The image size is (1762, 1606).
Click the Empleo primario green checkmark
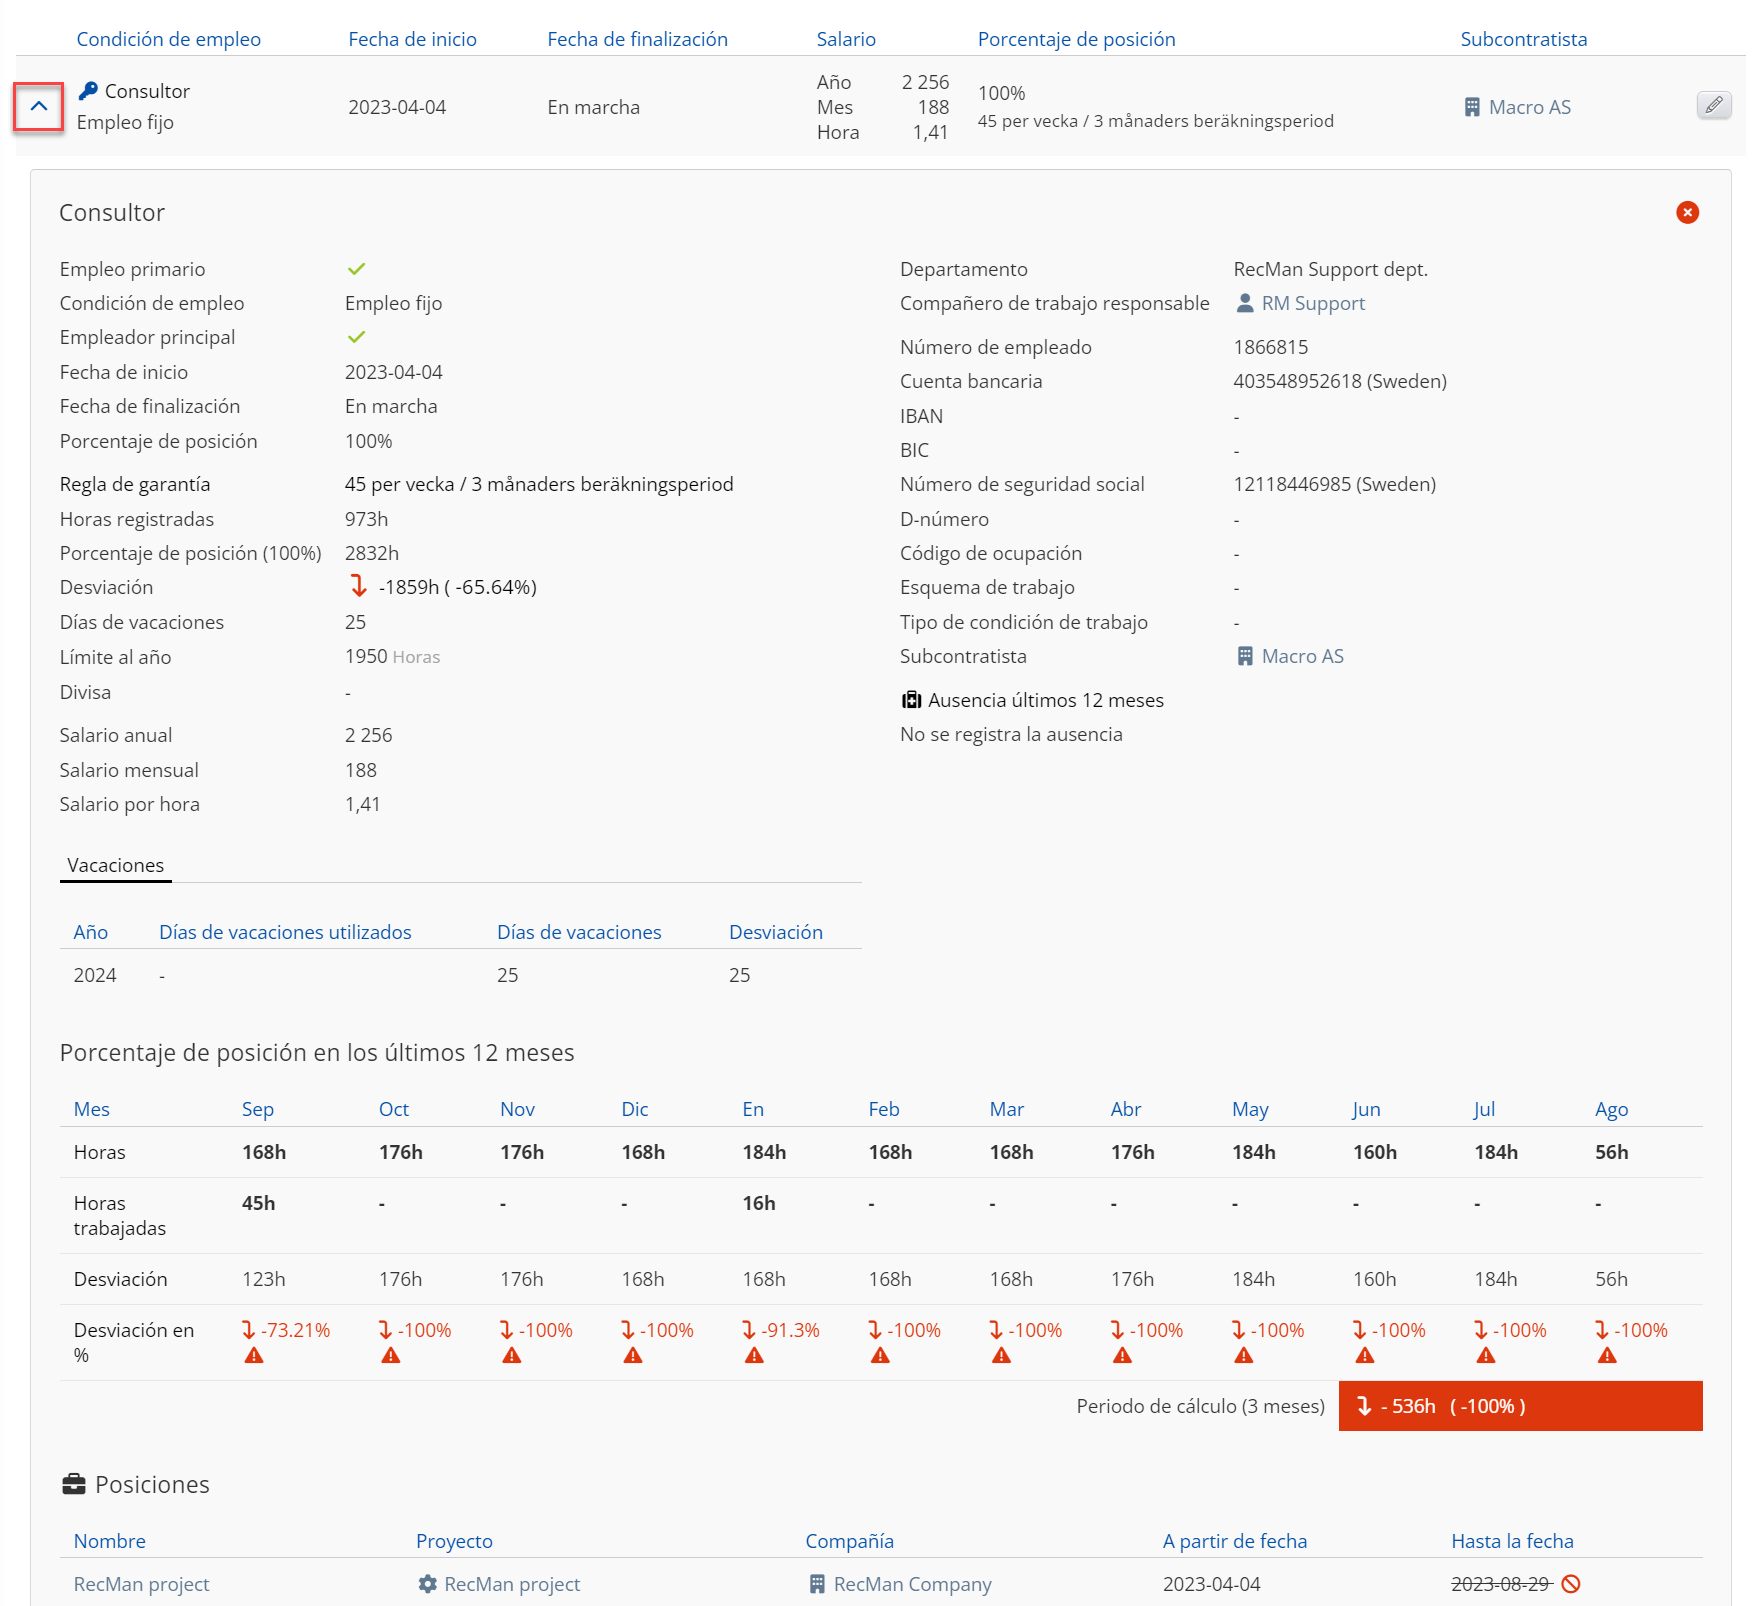click(x=356, y=269)
